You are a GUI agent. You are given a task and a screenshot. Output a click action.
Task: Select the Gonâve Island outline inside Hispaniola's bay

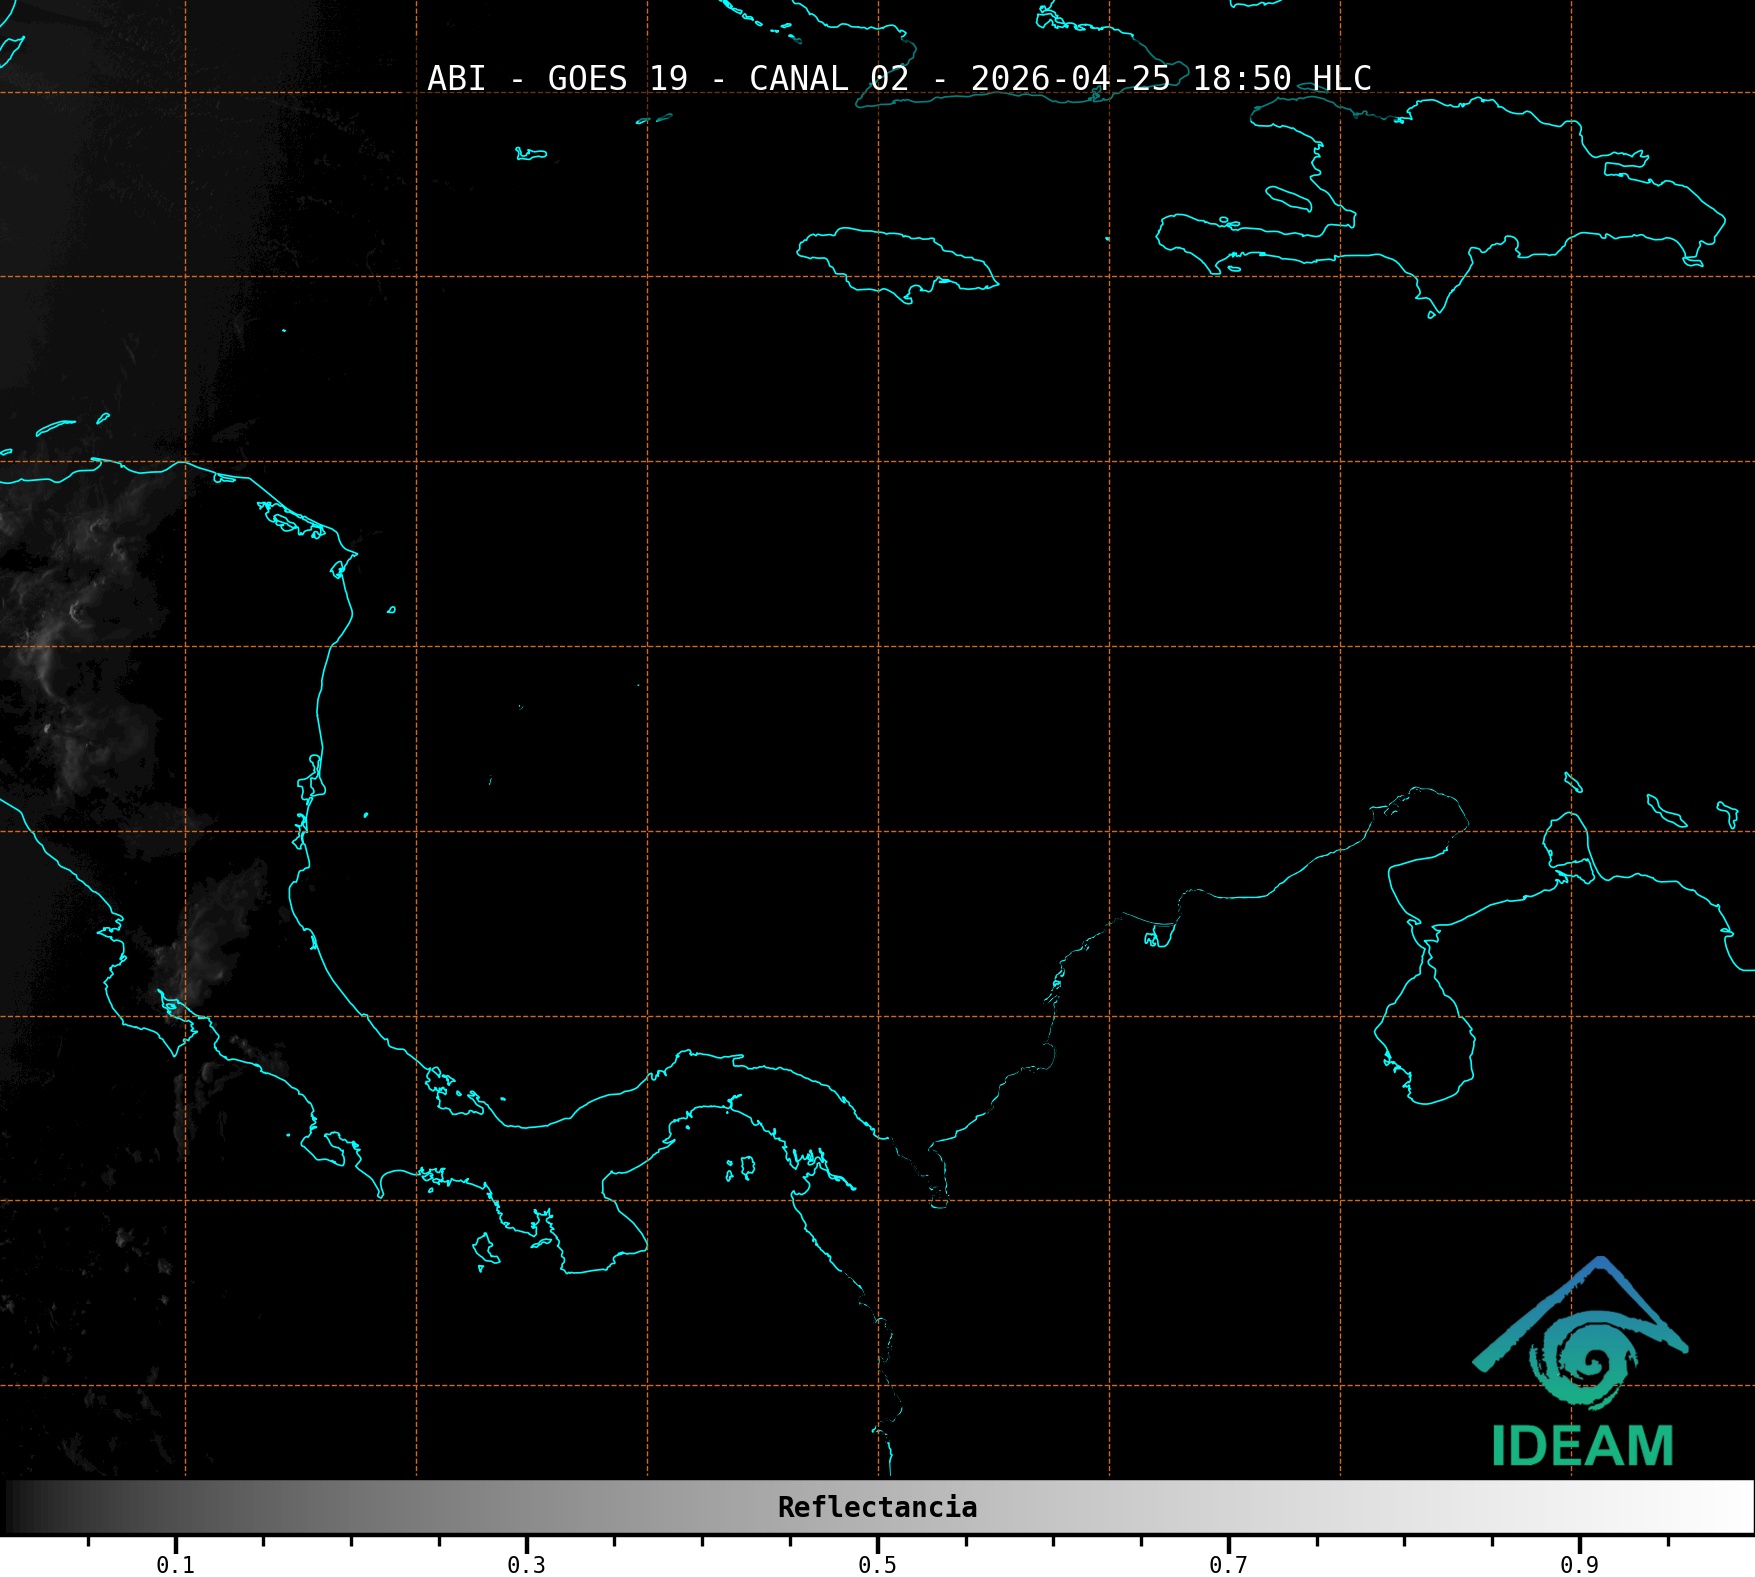pyautogui.click(x=1288, y=198)
